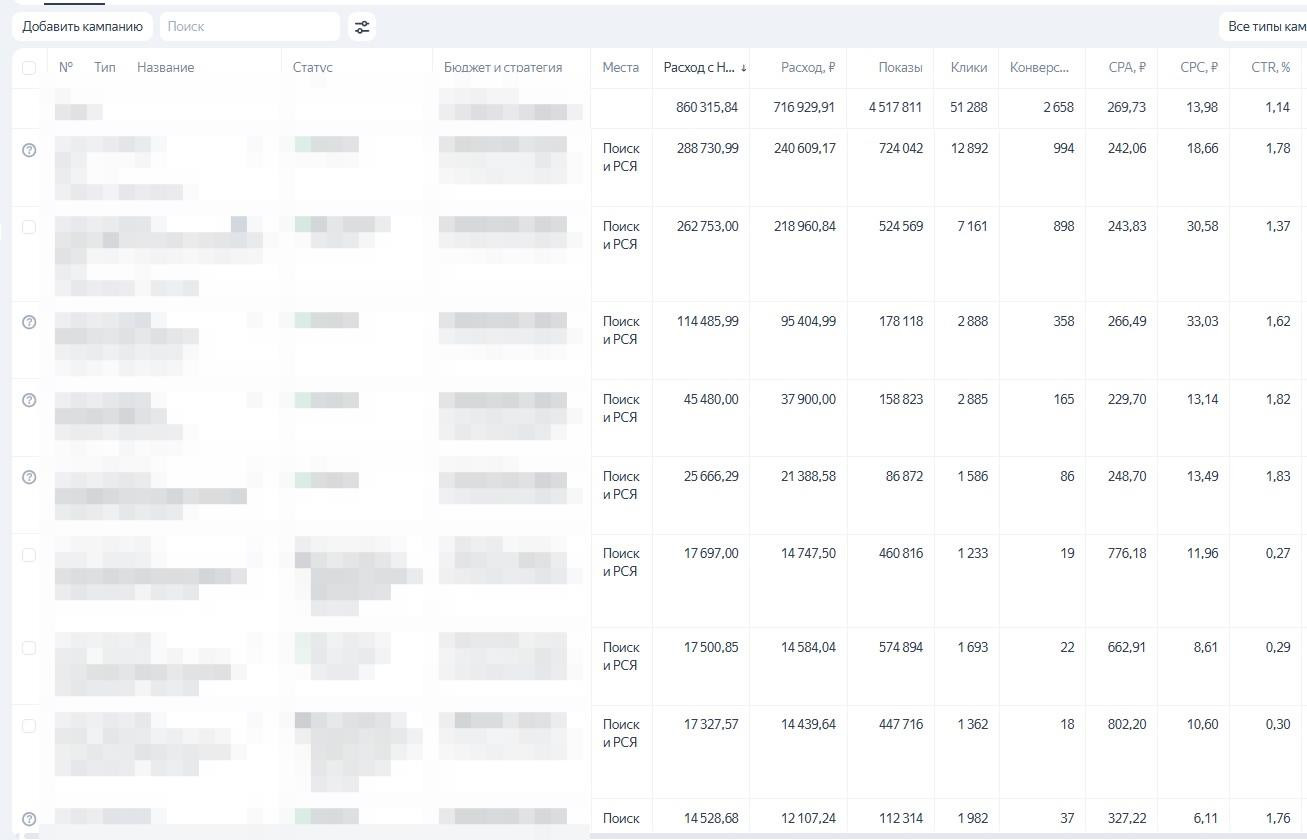This screenshot has height=840, width=1307.
Task: Click the CPA cell 662,91
Action: click(x=1127, y=647)
